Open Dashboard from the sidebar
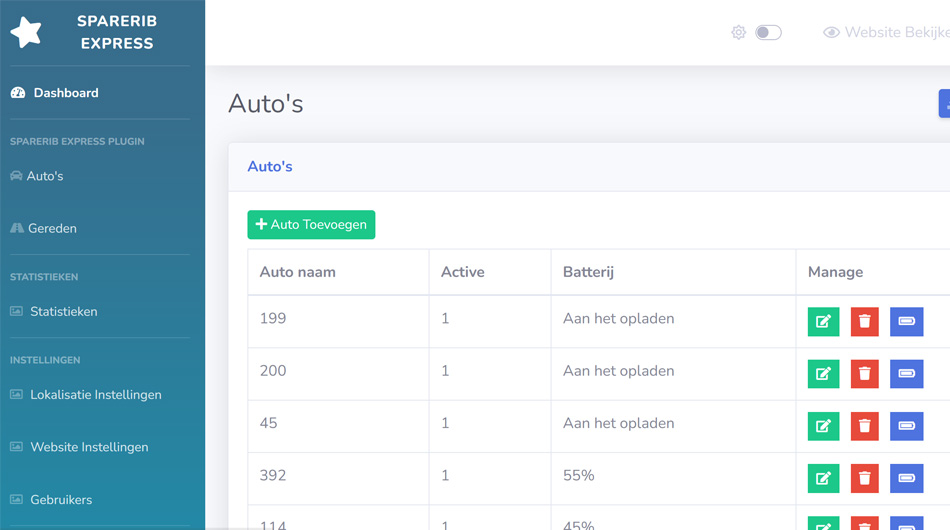 point(65,93)
